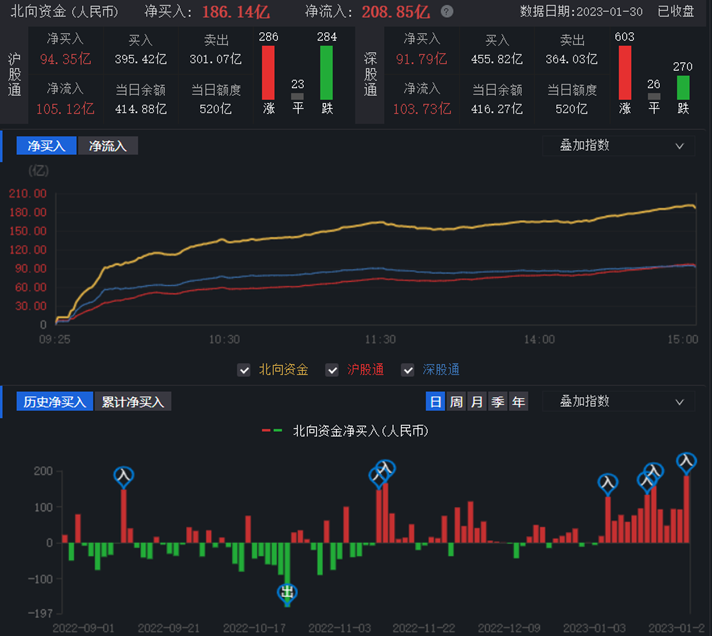Click the red 涨 bar showing 603 in 深股通
Screen dimensions: 712x636
625,72
